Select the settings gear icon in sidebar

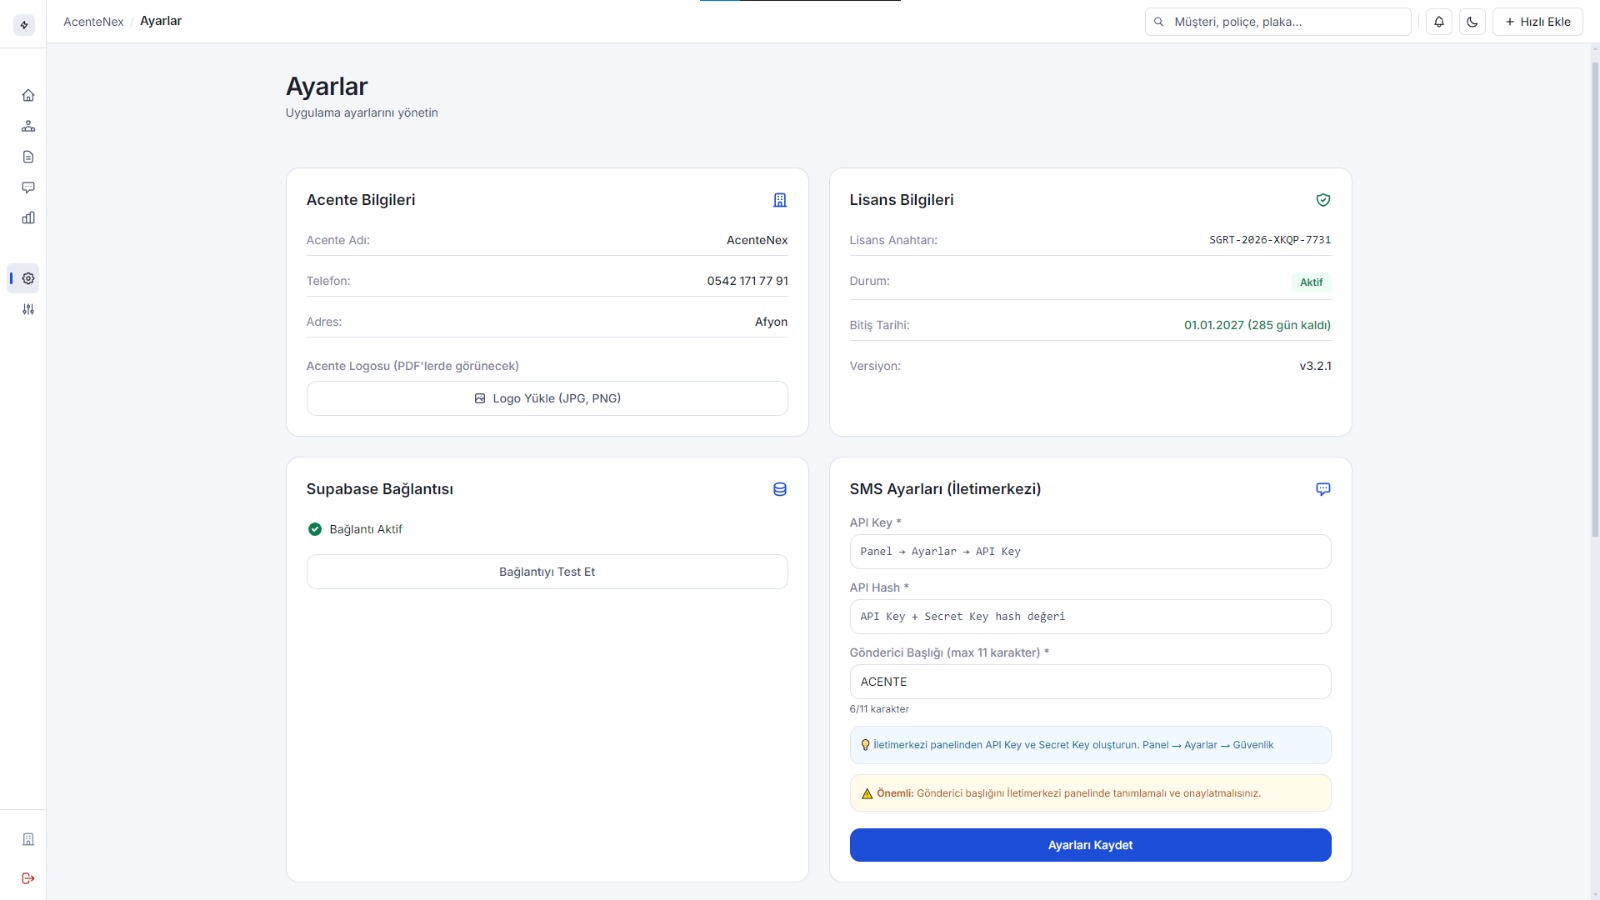click(x=28, y=279)
